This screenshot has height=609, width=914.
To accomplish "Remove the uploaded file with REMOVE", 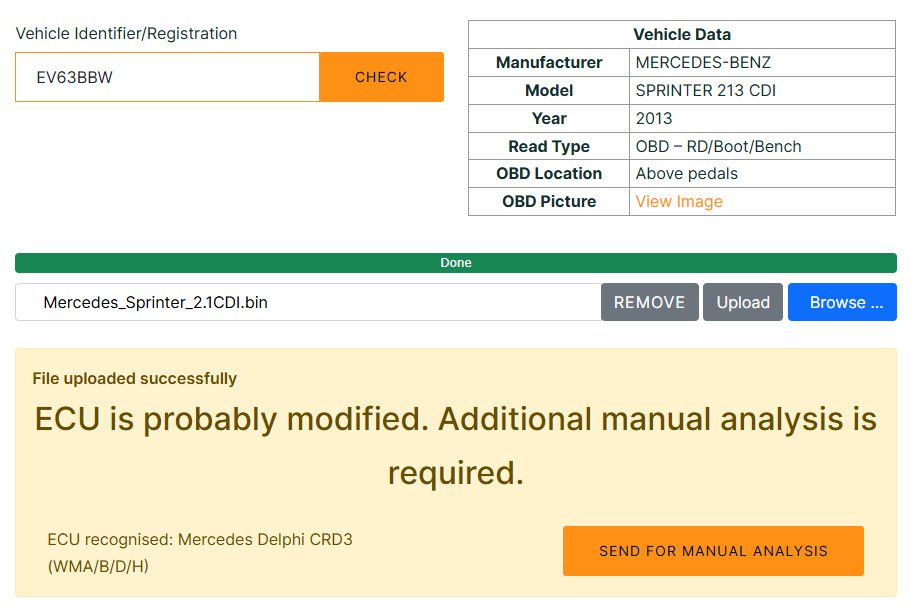I will pos(649,302).
